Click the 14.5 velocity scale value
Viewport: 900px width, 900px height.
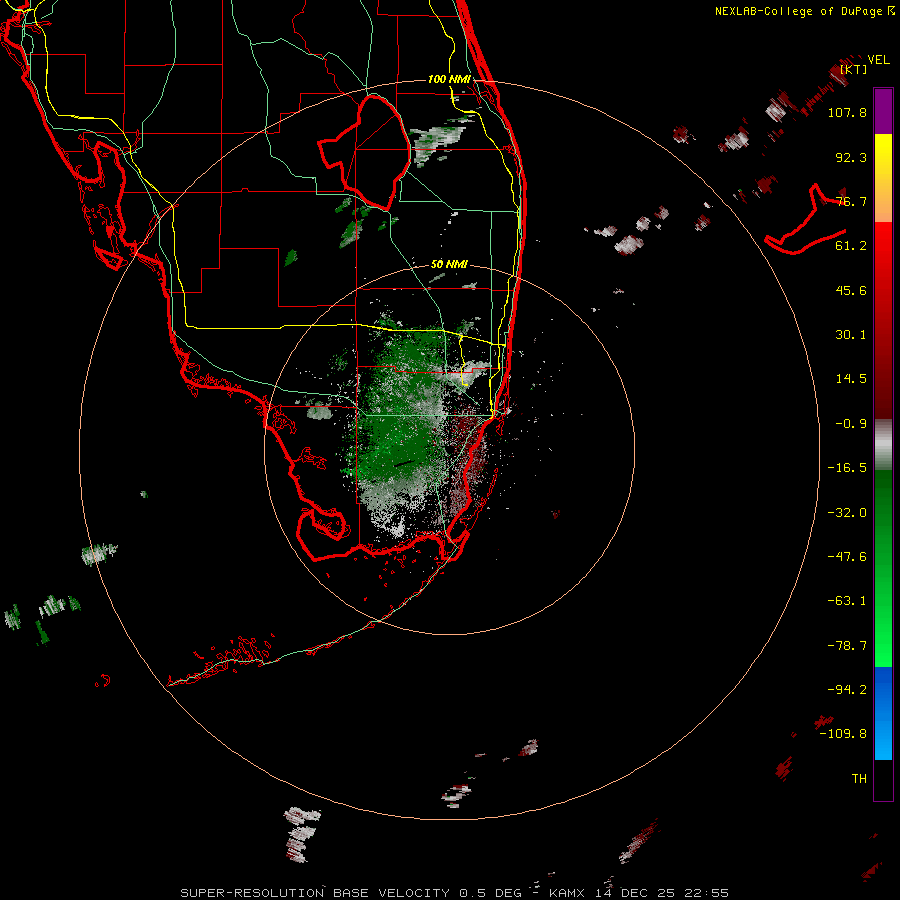pyautogui.click(x=851, y=379)
